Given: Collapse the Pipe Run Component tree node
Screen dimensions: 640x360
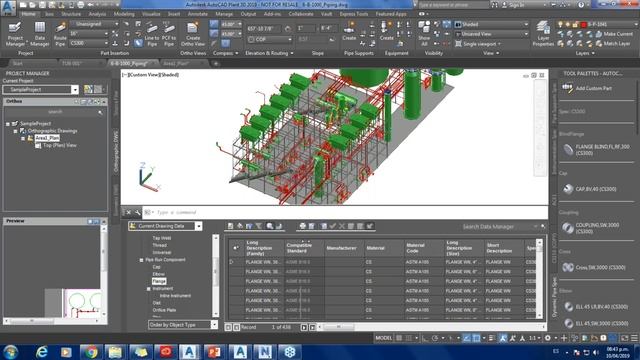Looking at the screenshot, I should 142,260.
